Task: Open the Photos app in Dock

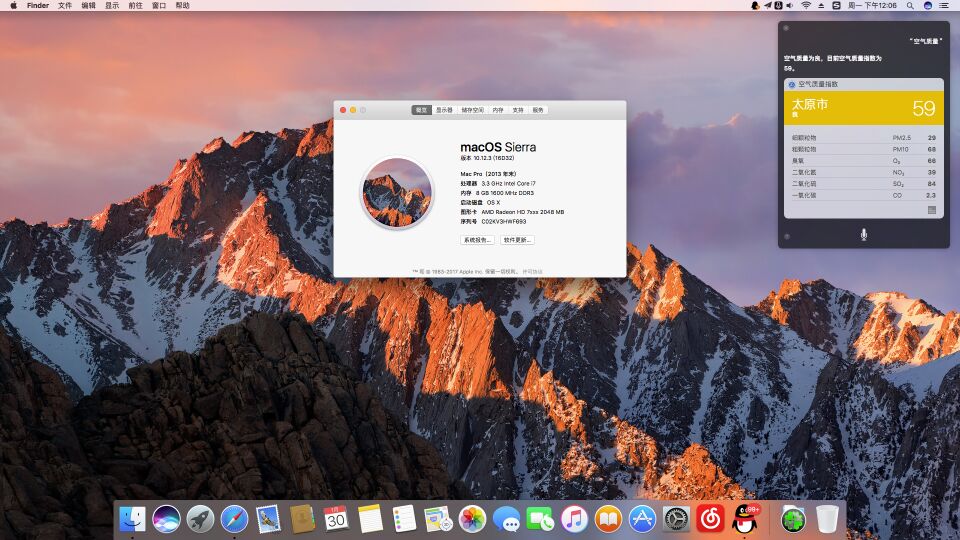Action: [472, 518]
